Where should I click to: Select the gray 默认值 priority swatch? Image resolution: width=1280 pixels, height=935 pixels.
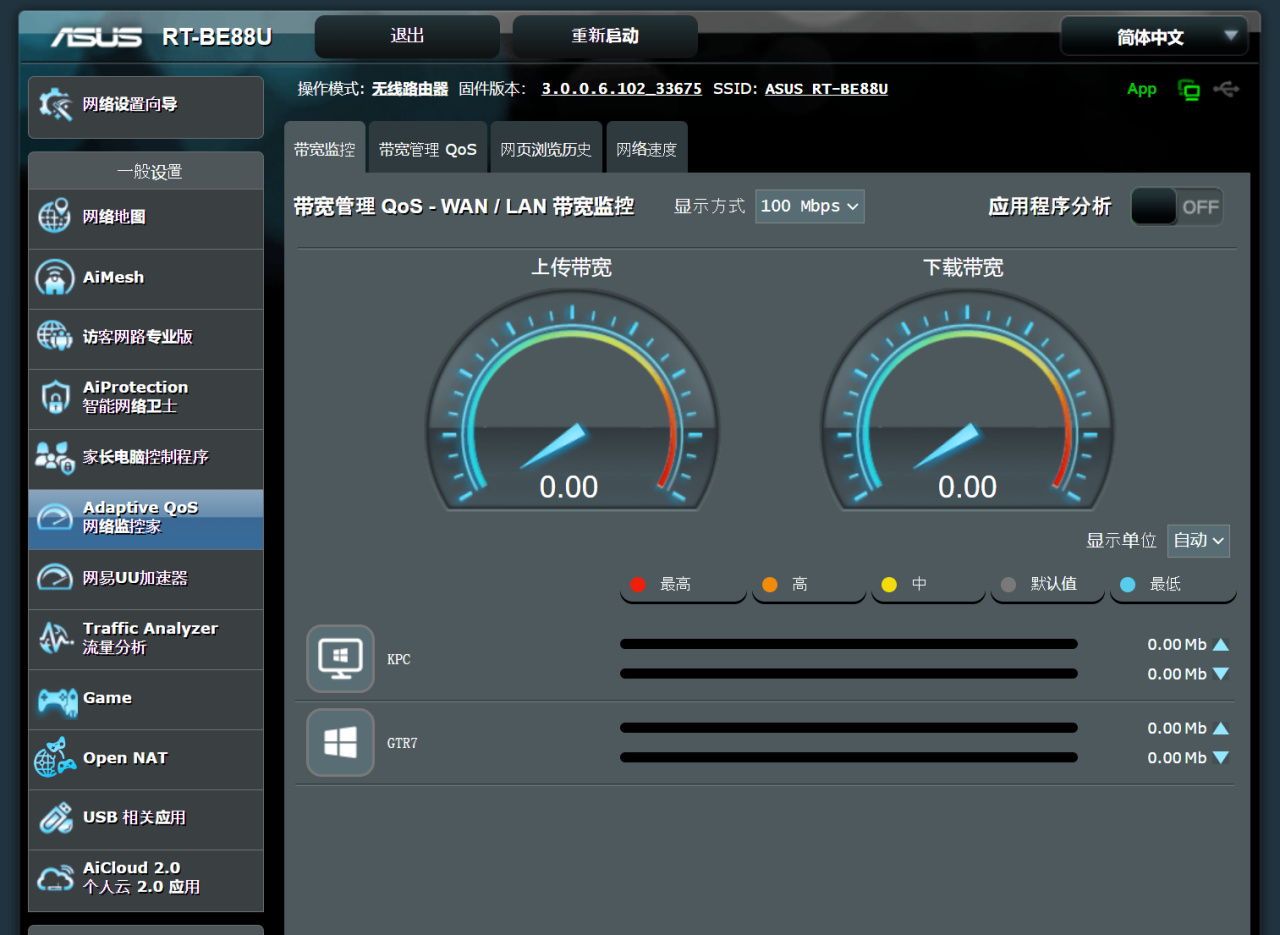(1008, 584)
